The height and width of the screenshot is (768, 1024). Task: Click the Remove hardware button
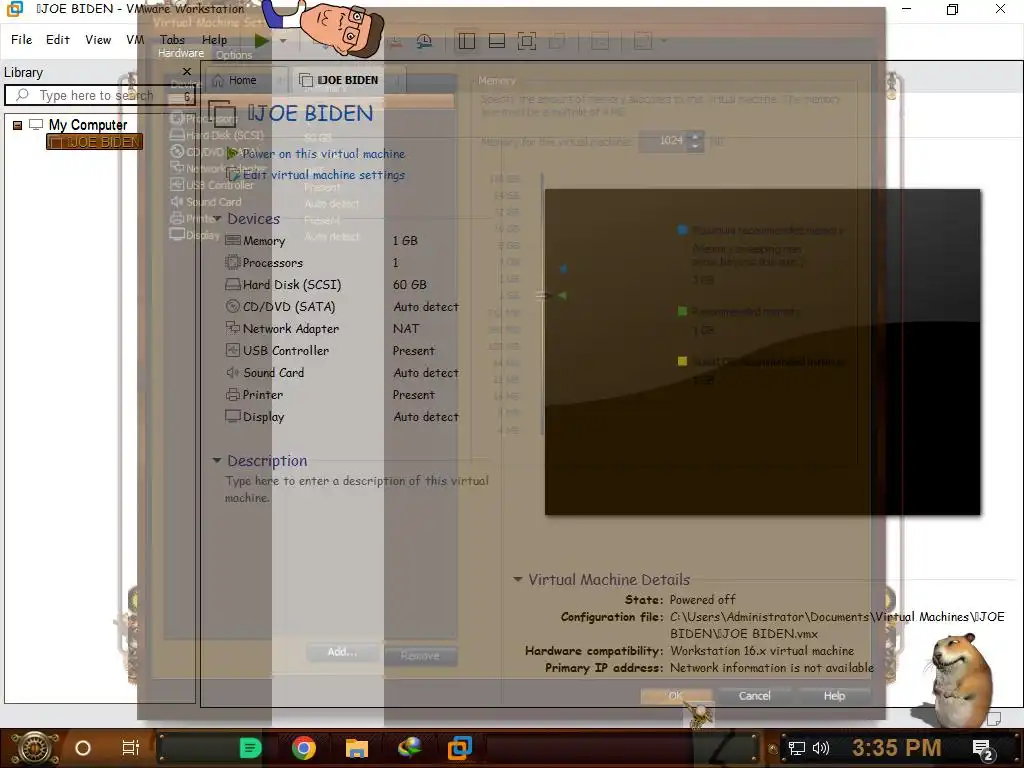tap(420, 656)
